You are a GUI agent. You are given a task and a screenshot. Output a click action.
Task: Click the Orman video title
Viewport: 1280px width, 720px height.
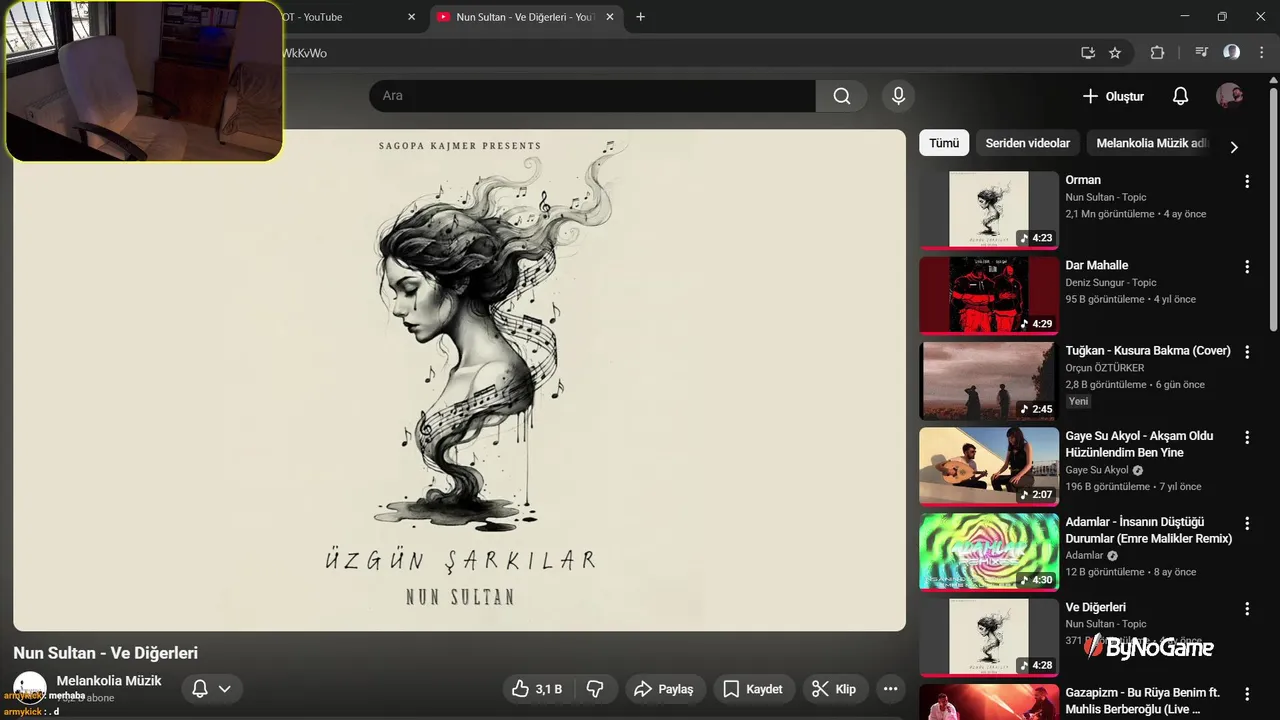(1083, 180)
